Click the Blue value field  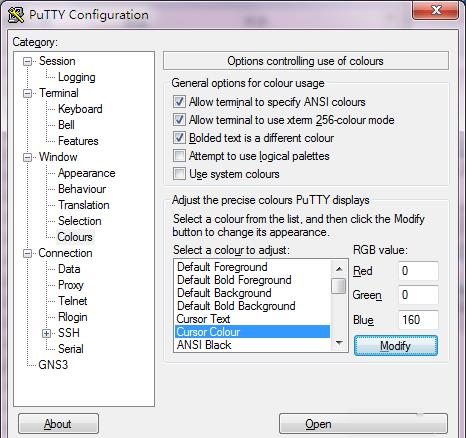point(418,320)
